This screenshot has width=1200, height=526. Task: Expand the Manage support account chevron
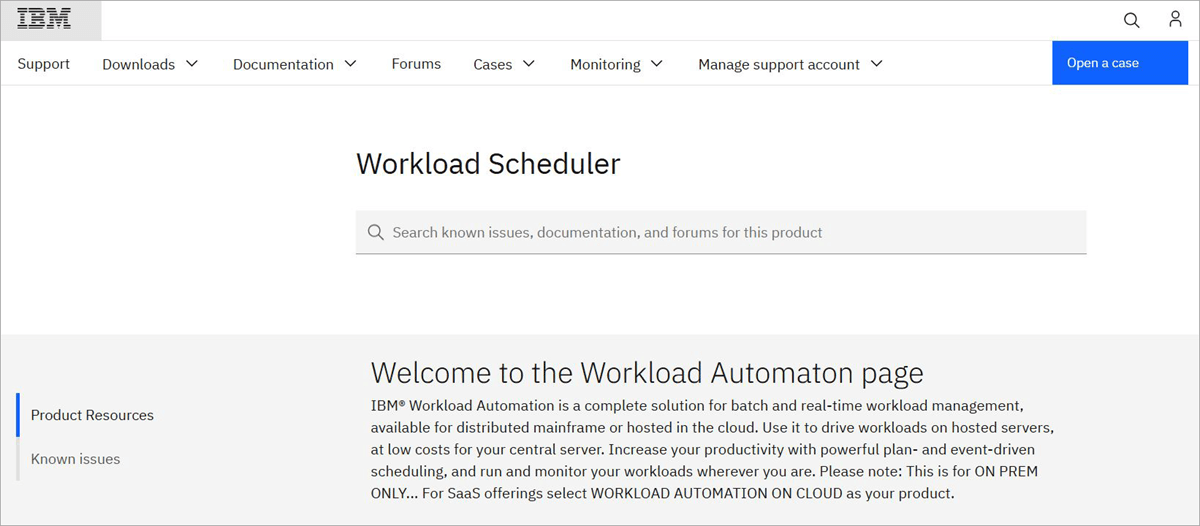(877, 64)
